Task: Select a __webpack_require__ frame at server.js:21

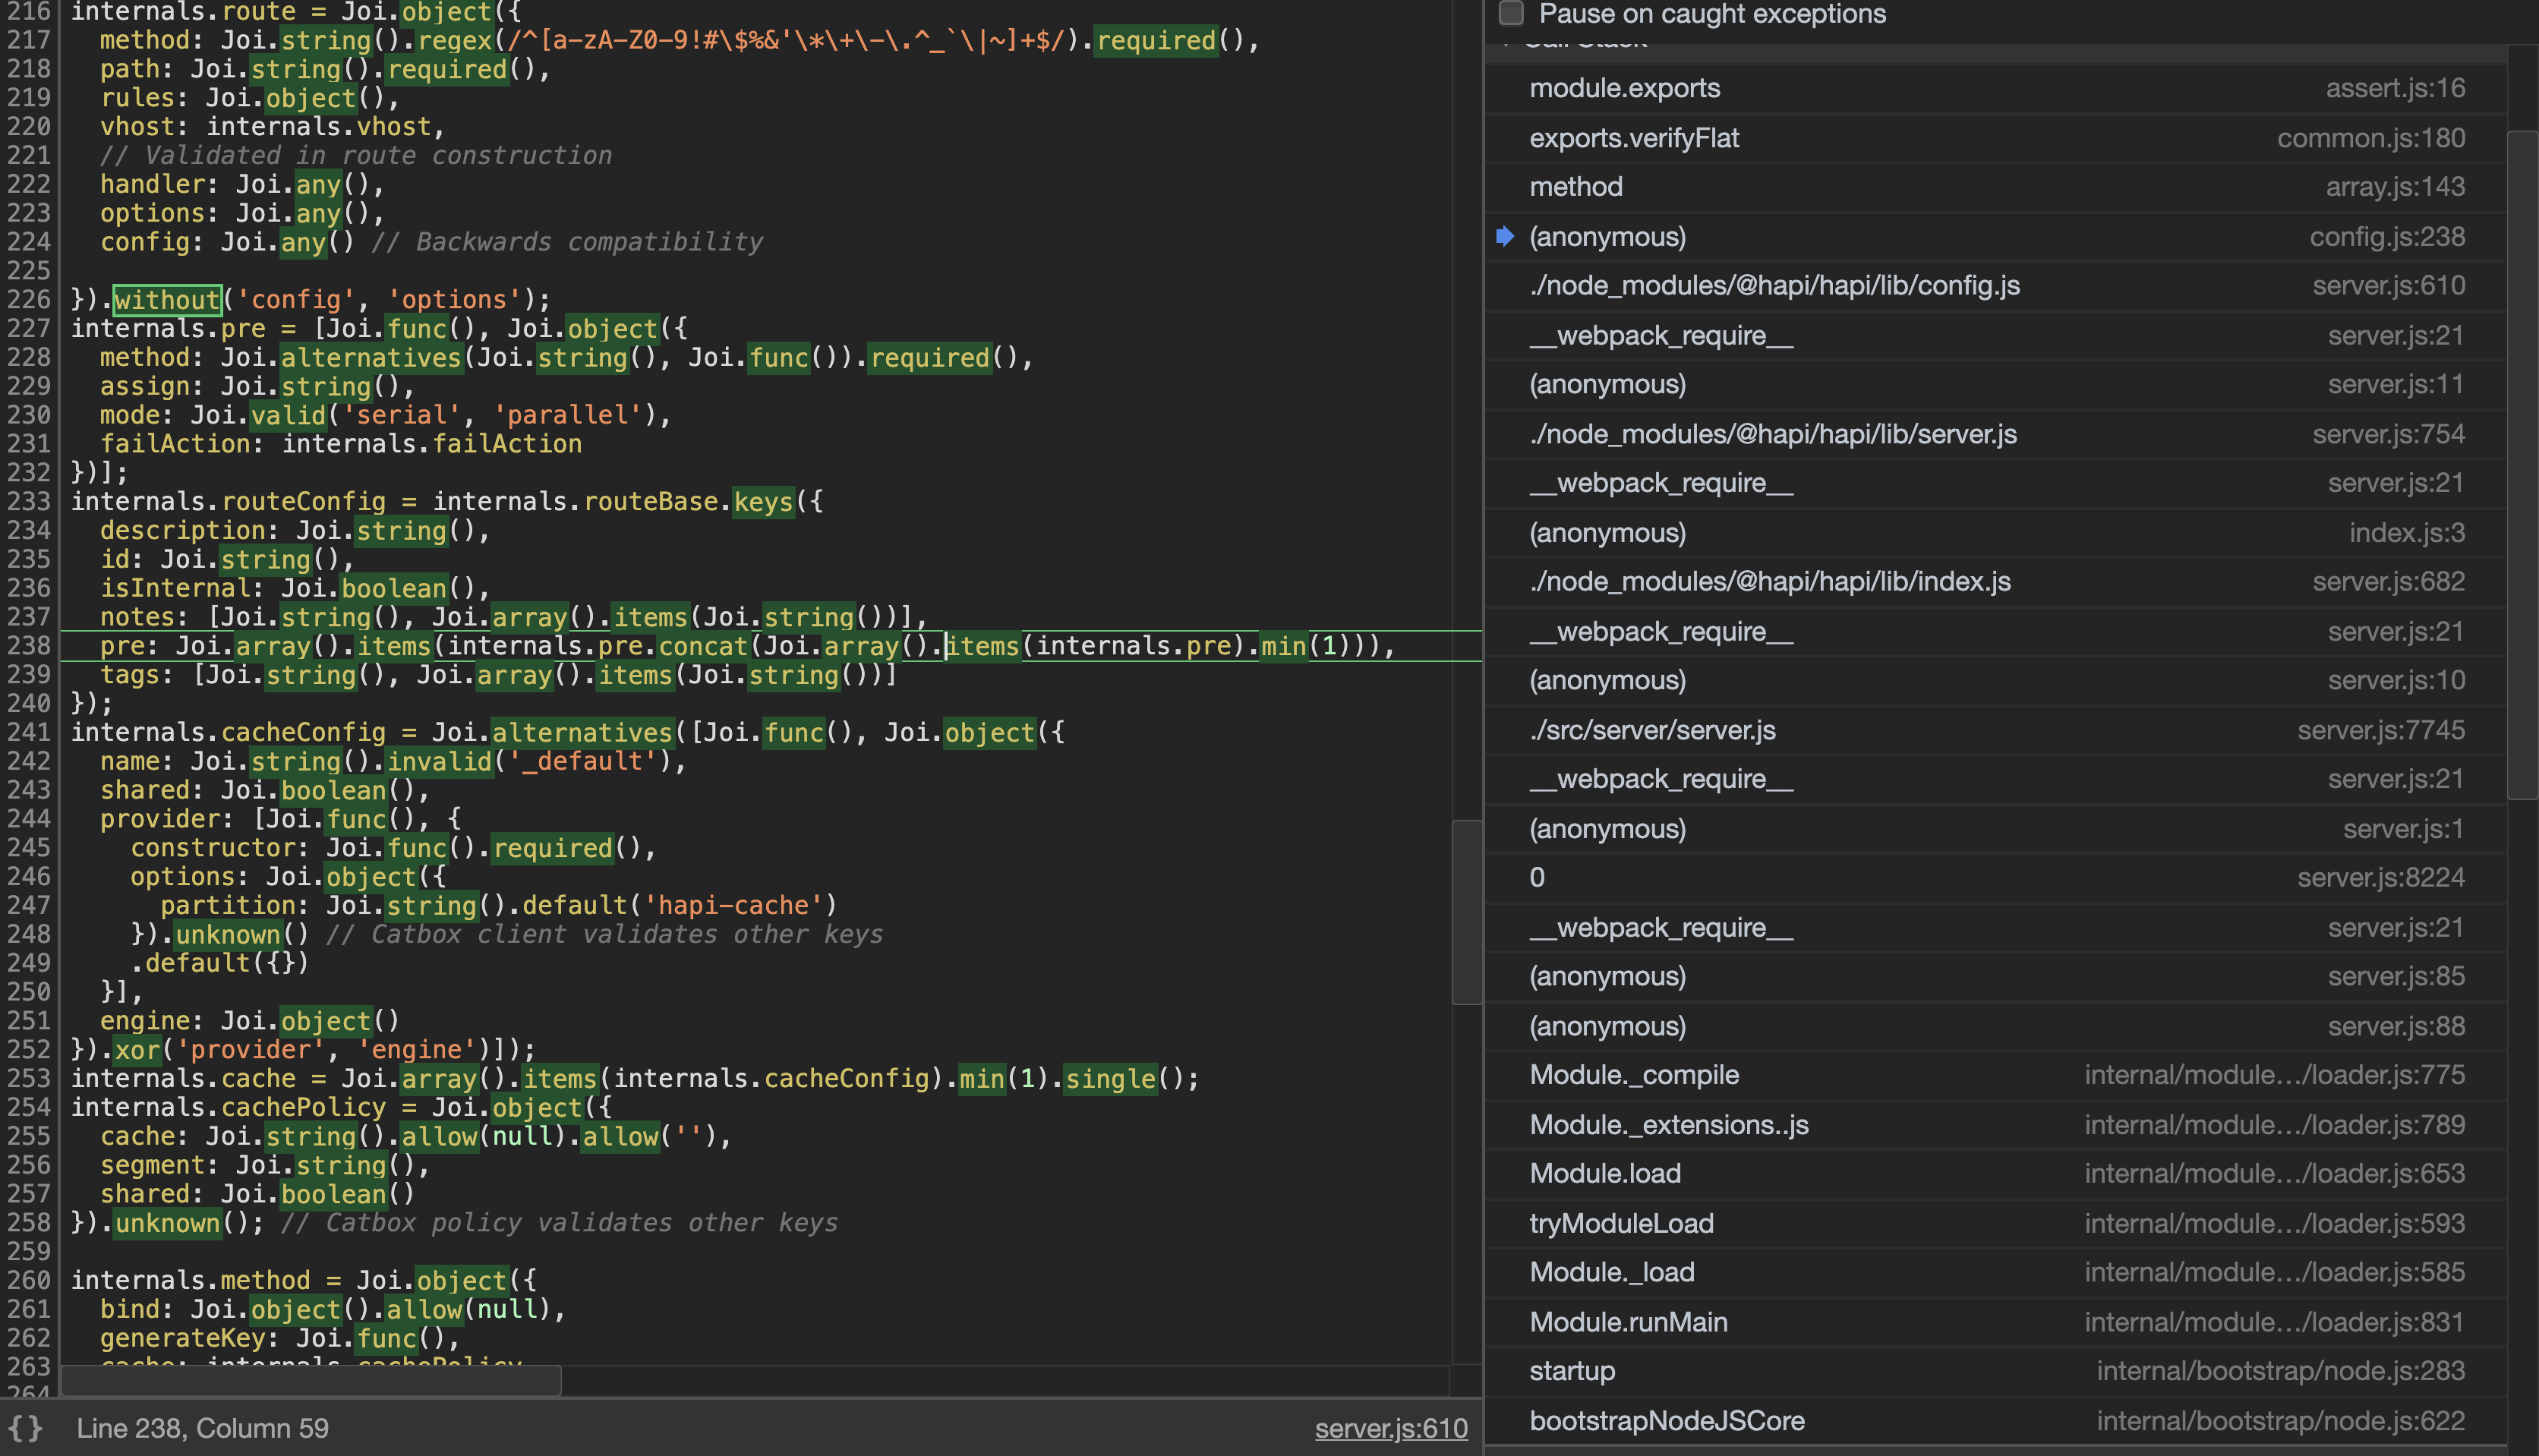Action: (1659, 335)
